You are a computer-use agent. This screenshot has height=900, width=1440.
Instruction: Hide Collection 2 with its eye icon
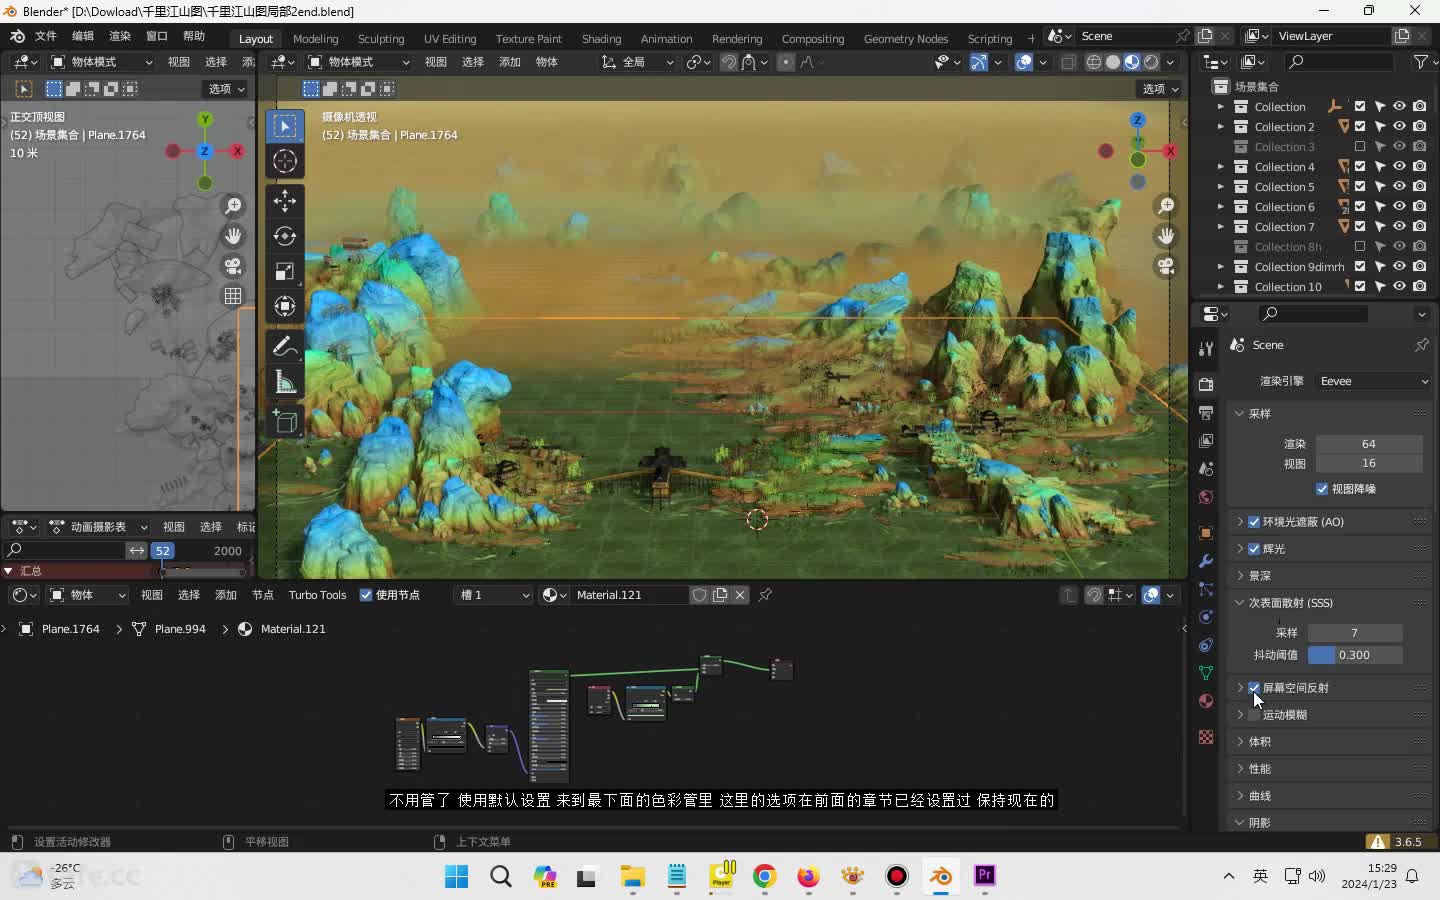pos(1399,127)
